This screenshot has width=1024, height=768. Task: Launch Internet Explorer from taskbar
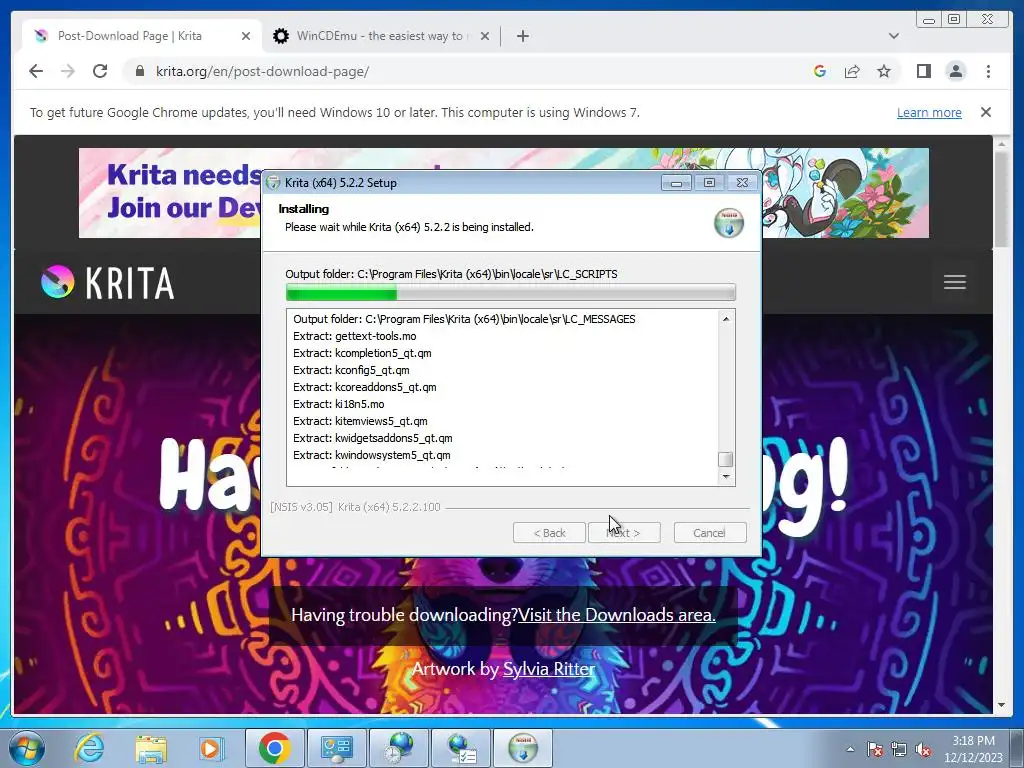pos(88,748)
